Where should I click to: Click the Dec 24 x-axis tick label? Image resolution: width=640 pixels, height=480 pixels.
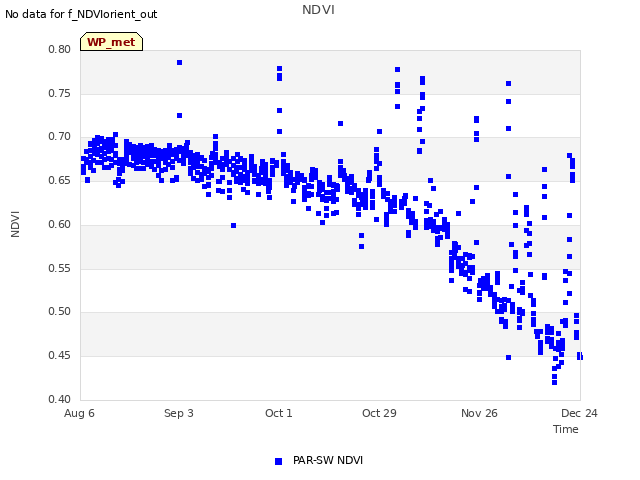579,413
